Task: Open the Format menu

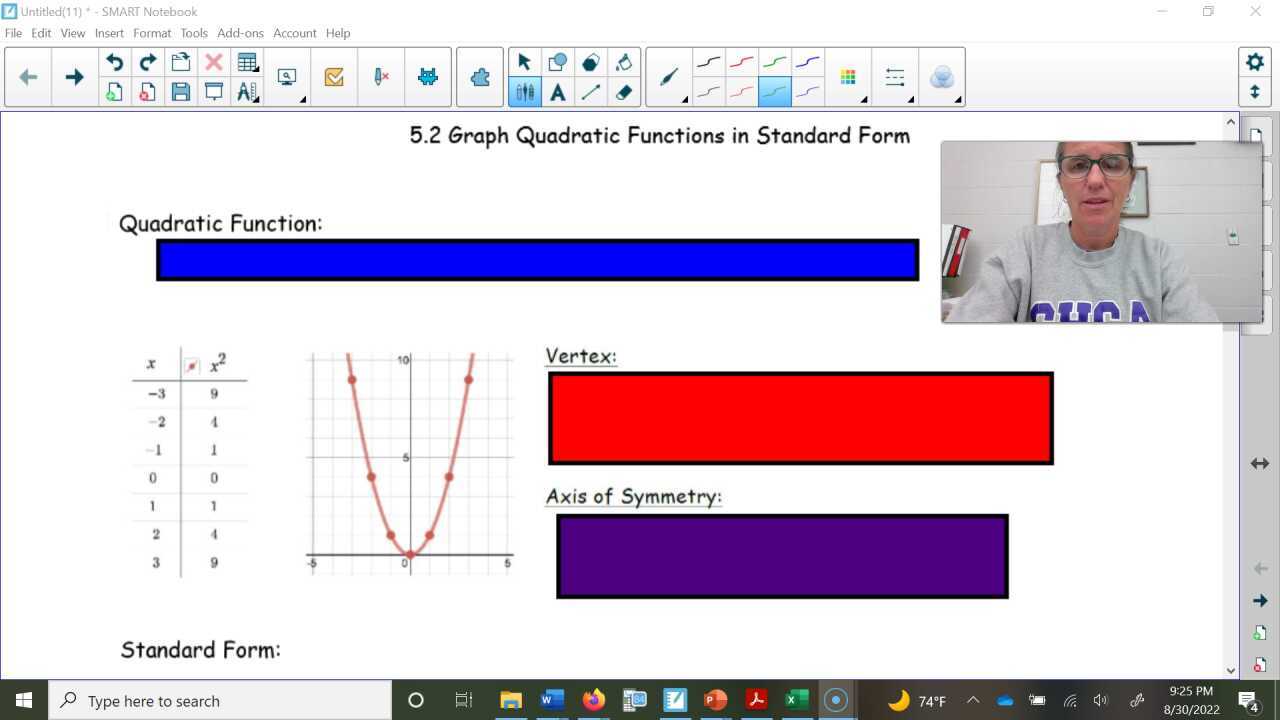Action: coord(152,33)
